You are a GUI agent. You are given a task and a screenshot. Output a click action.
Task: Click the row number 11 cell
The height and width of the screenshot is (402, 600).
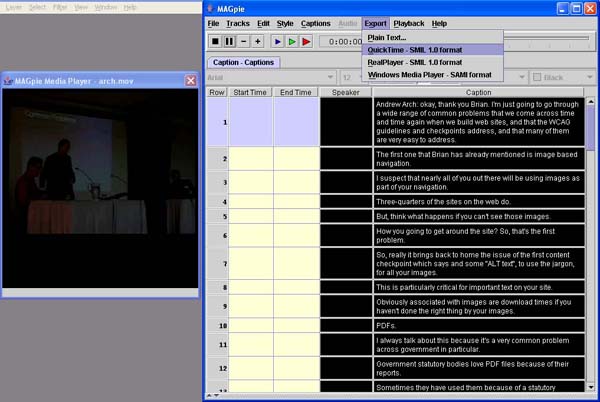click(217, 345)
